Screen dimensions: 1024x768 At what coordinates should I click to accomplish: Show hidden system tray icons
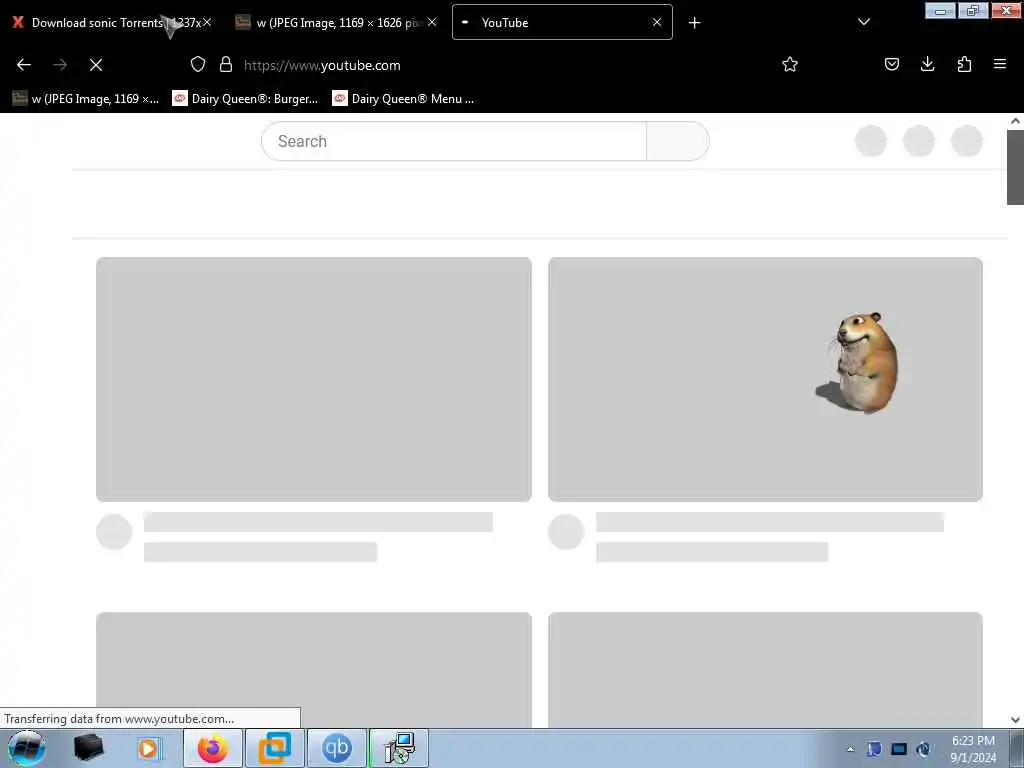[x=850, y=749]
